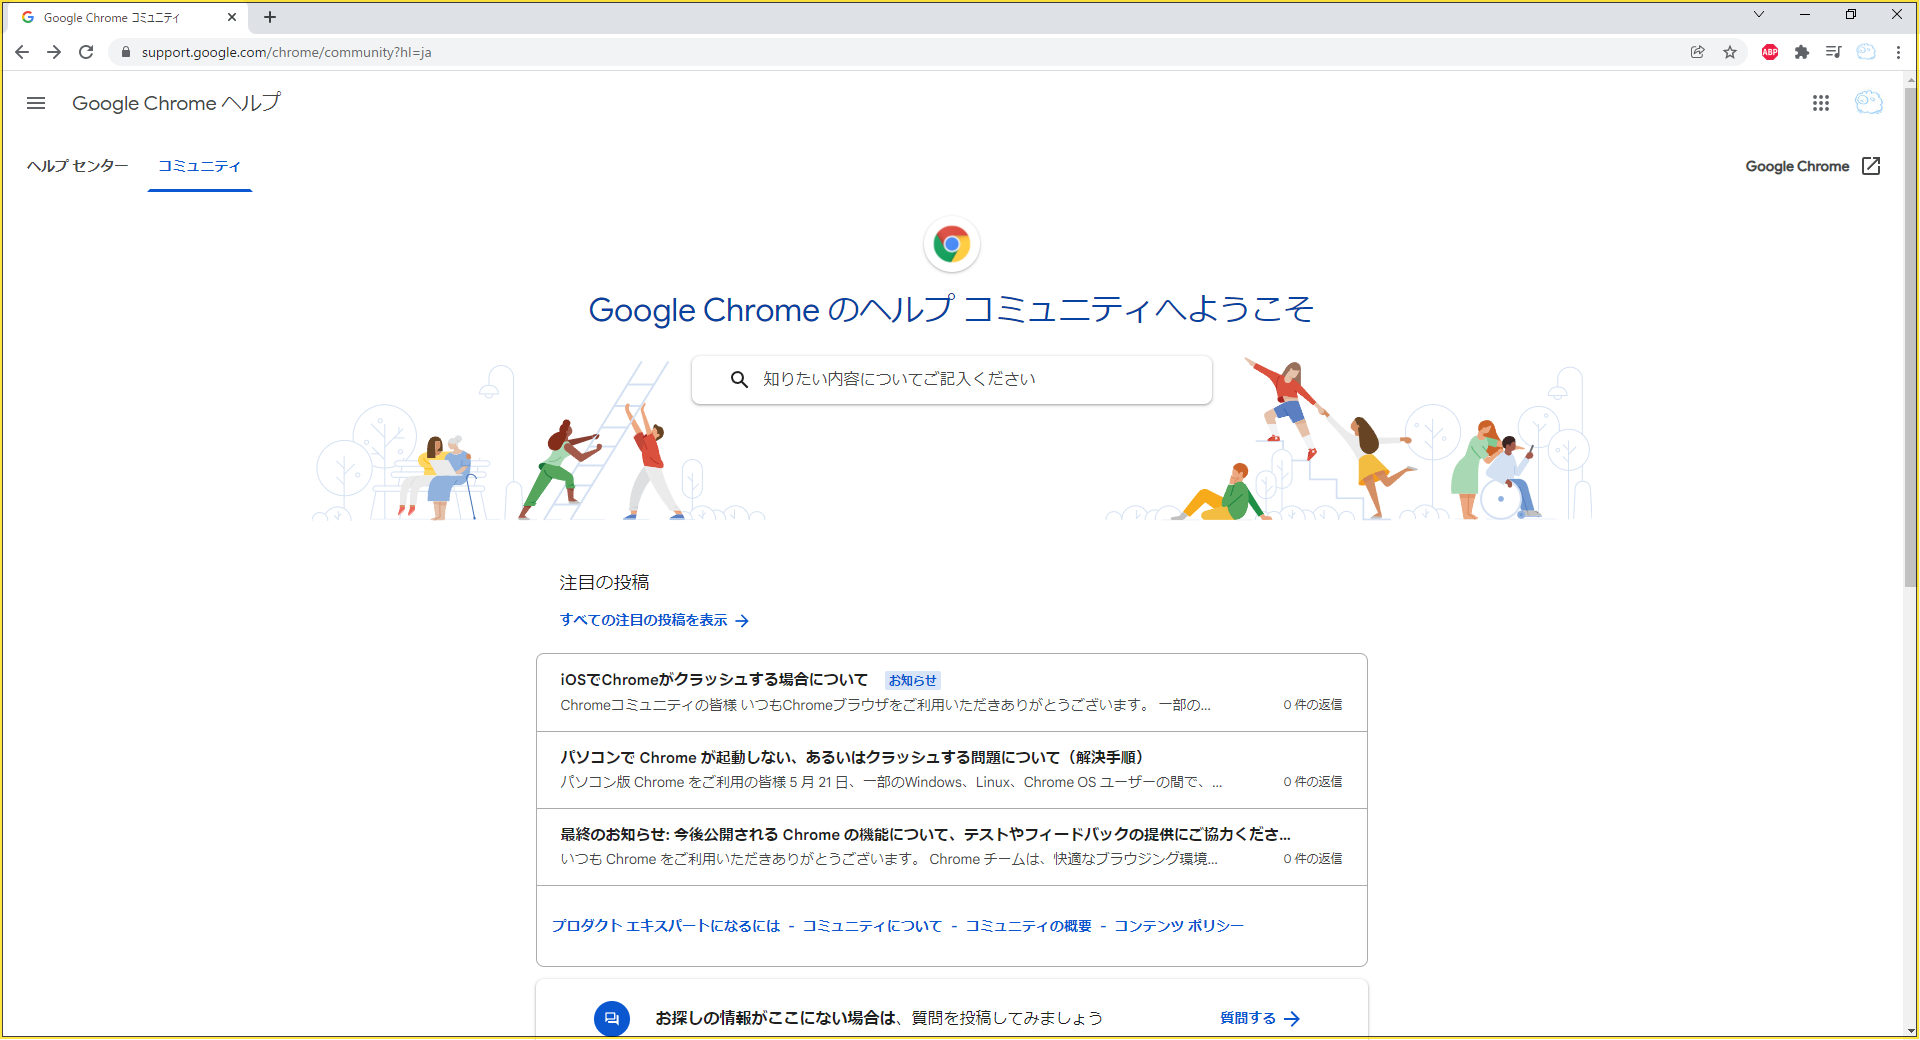
Task: Go forward with the browser forward arrow
Action: pos(54,52)
